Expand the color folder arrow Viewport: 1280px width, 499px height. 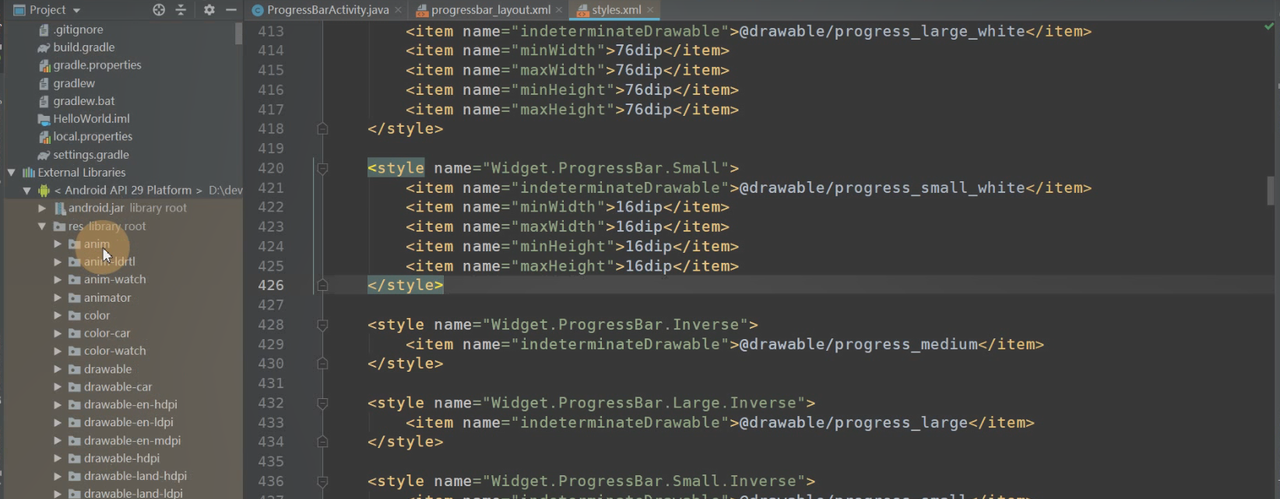coord(58,315)
